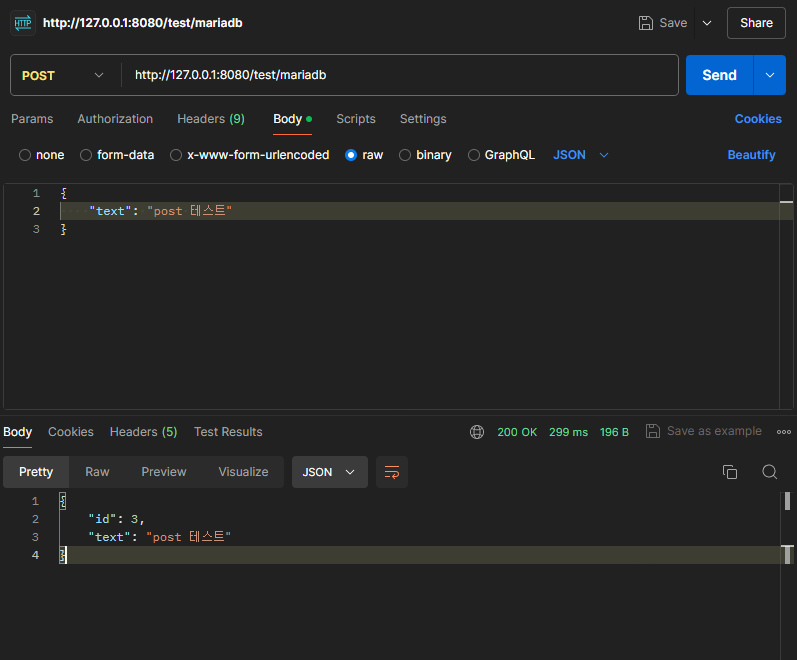The image size is (797, 660).
Task: Toggle the response line wrap icon
Action: 392,472
